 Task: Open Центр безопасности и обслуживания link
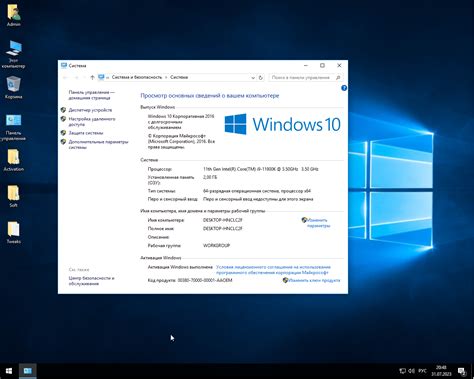click(x=91, y=281)
